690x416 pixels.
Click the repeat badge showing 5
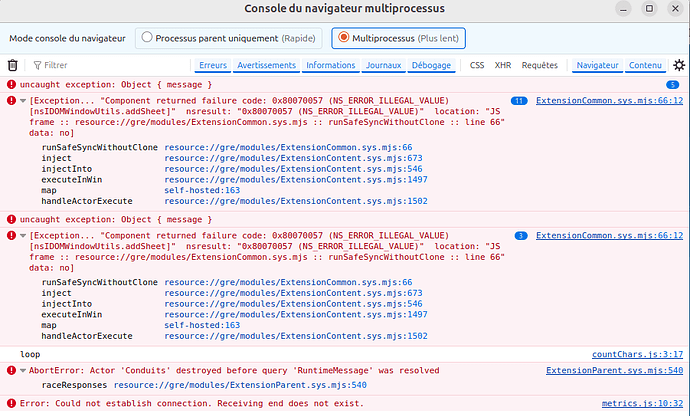pos(672,85)
